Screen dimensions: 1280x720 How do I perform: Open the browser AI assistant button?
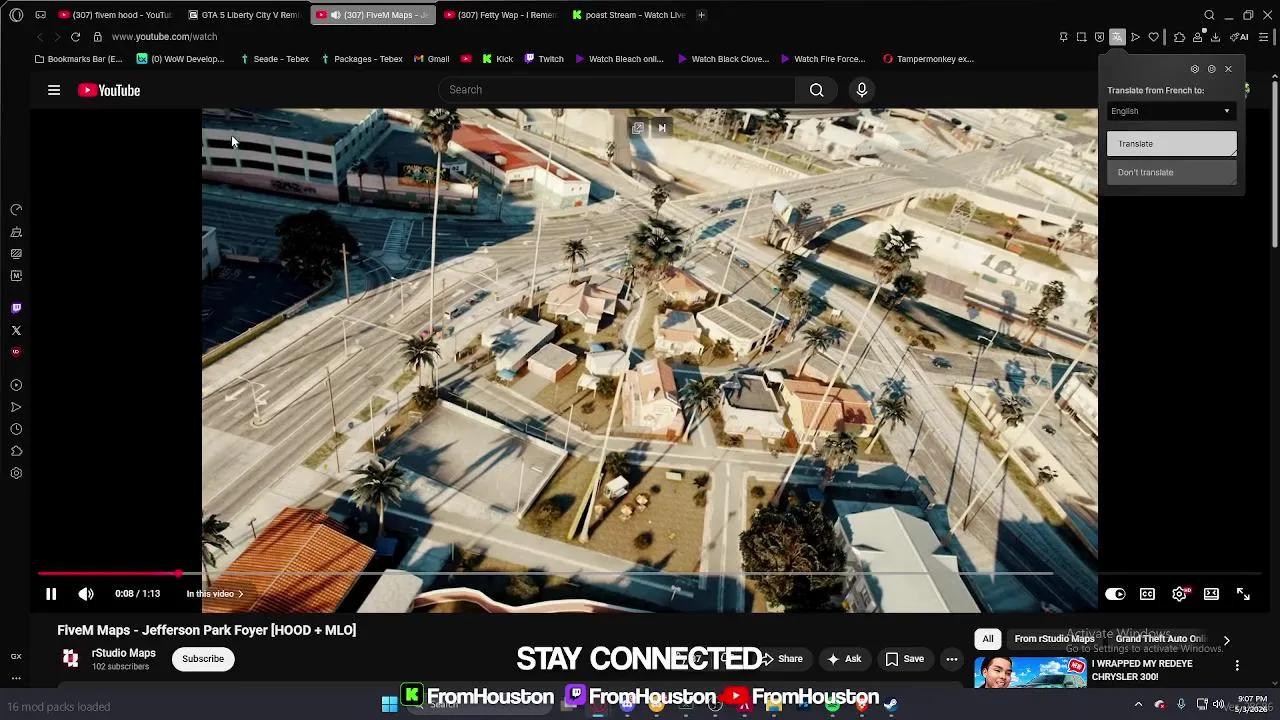pyautogui.click(x=1238, y=37)
